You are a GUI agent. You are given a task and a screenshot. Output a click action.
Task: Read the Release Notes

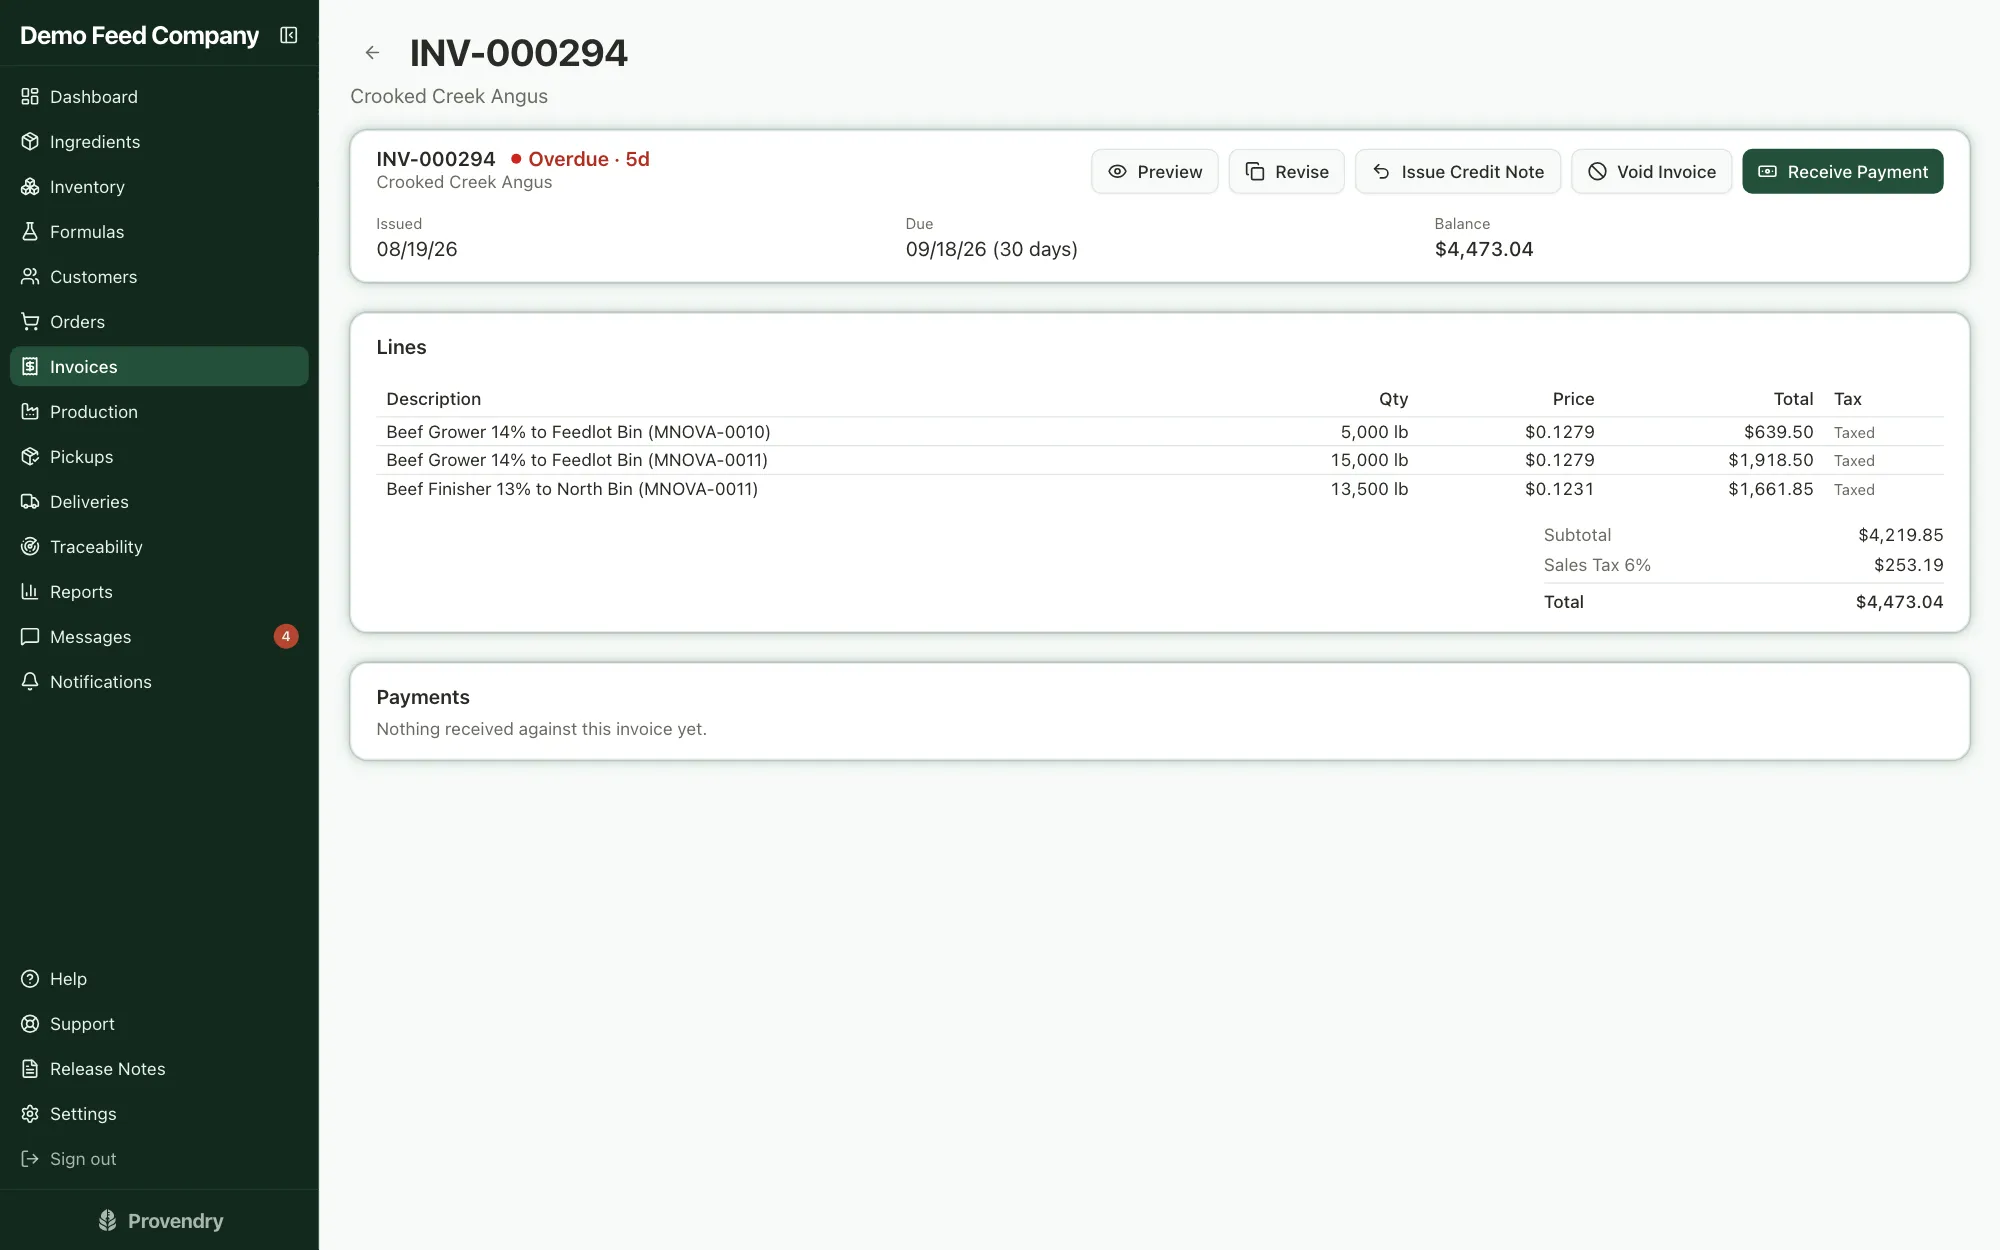pos(159,1069)
